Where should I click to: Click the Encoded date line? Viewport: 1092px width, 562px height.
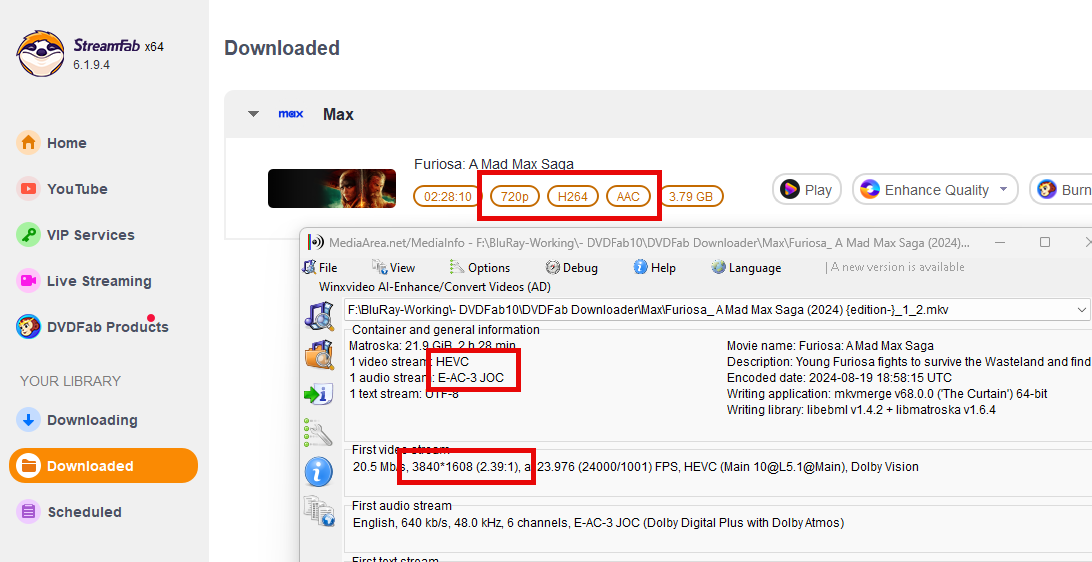[839, 379]
